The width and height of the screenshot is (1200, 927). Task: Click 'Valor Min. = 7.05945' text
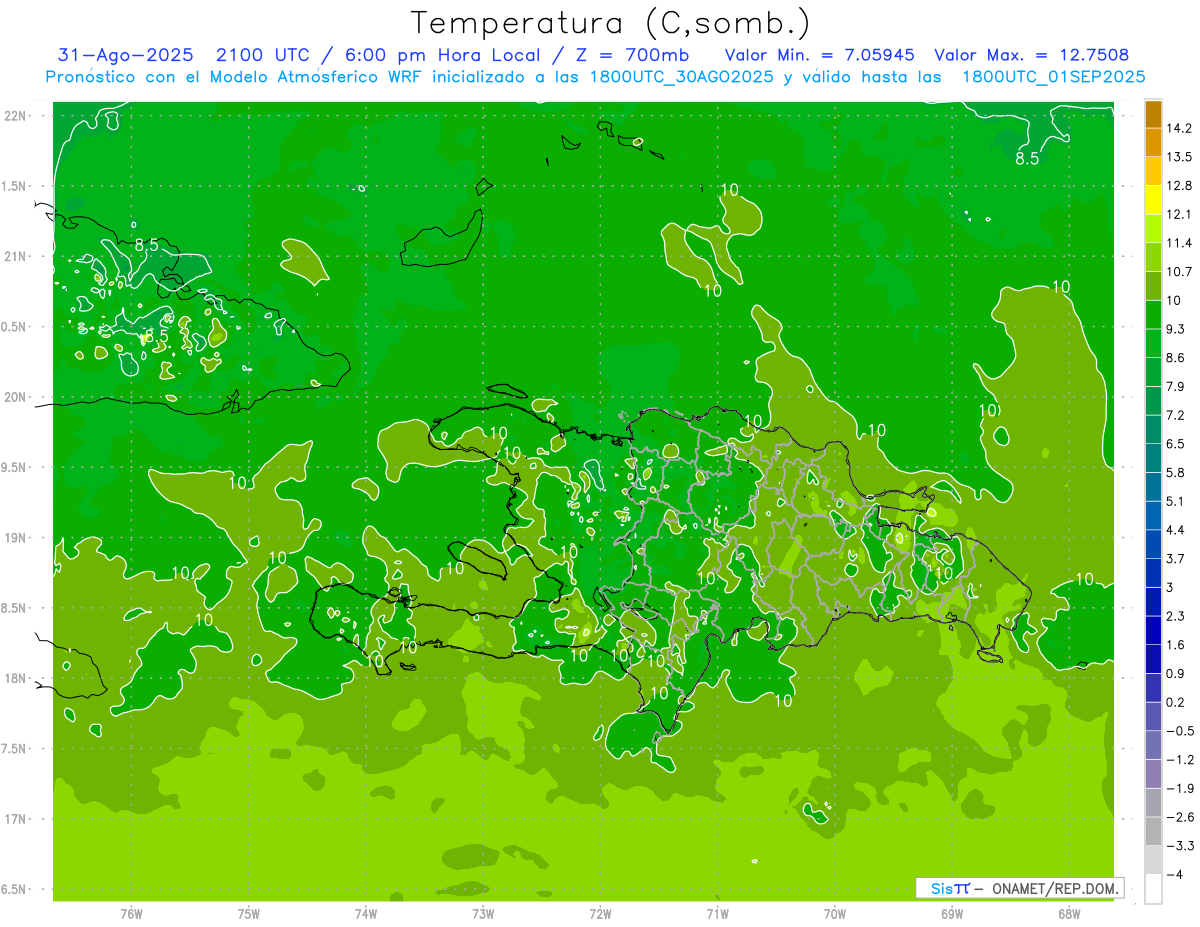tap(820, 55)
